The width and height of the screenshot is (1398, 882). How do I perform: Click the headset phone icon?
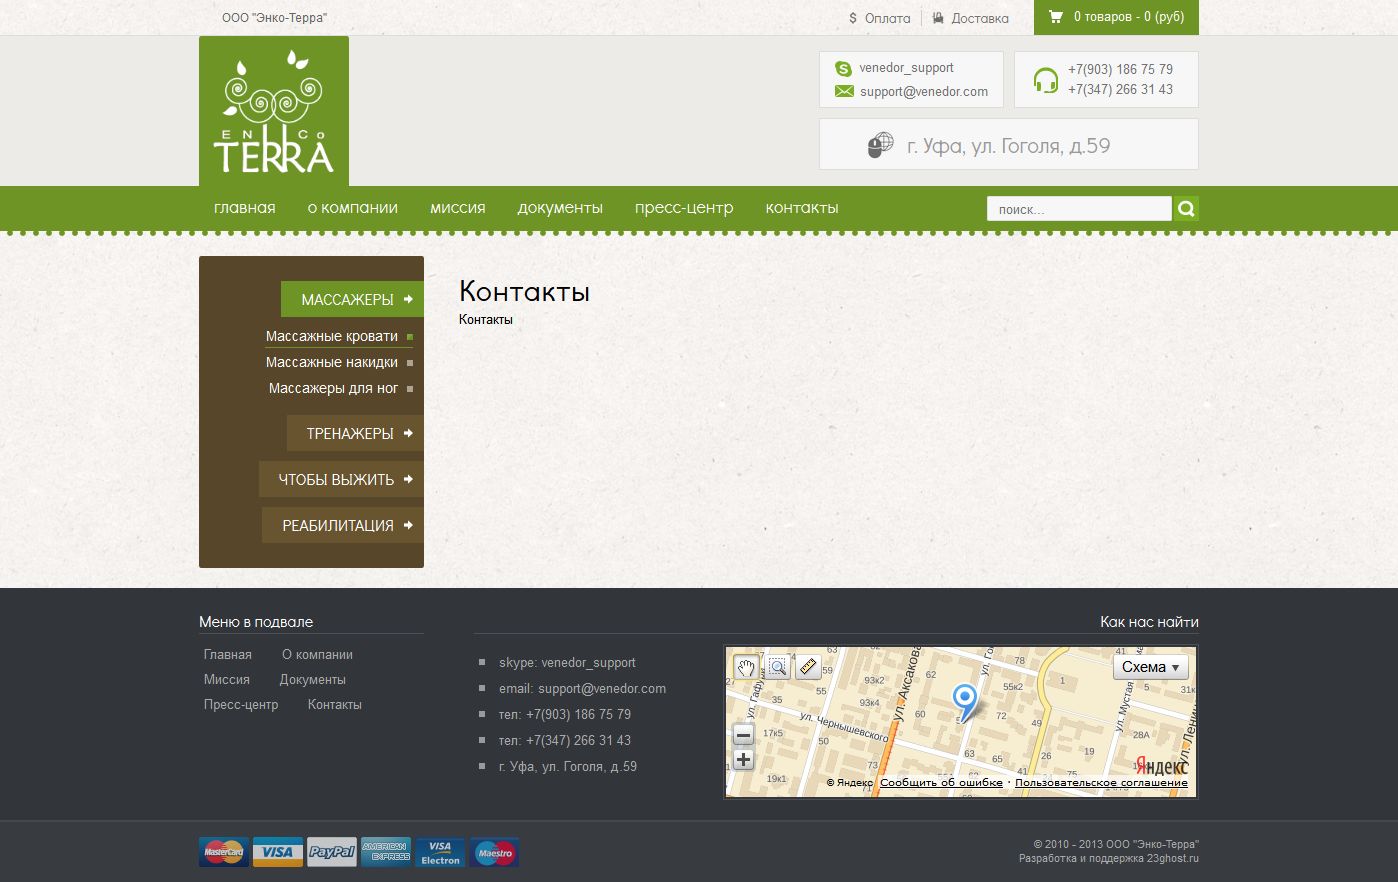(x=1046, y=80)
